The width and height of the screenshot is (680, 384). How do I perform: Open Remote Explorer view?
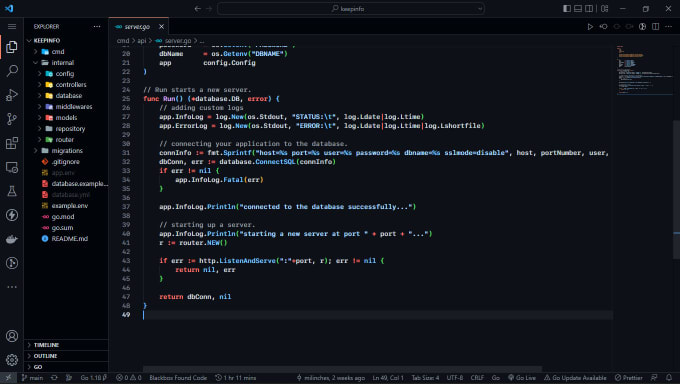[12, 167]
